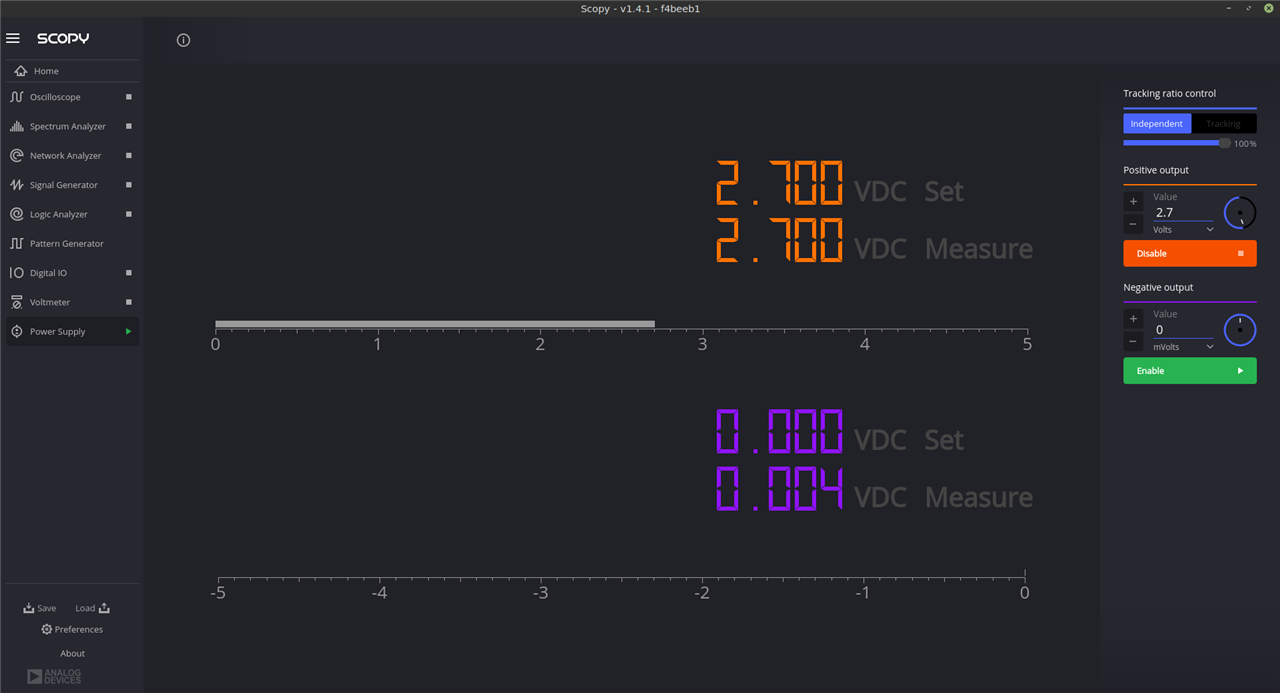Toggle the Network Analyzer run square
Screen dimensions: 1280x693
[x=128, y=156]
